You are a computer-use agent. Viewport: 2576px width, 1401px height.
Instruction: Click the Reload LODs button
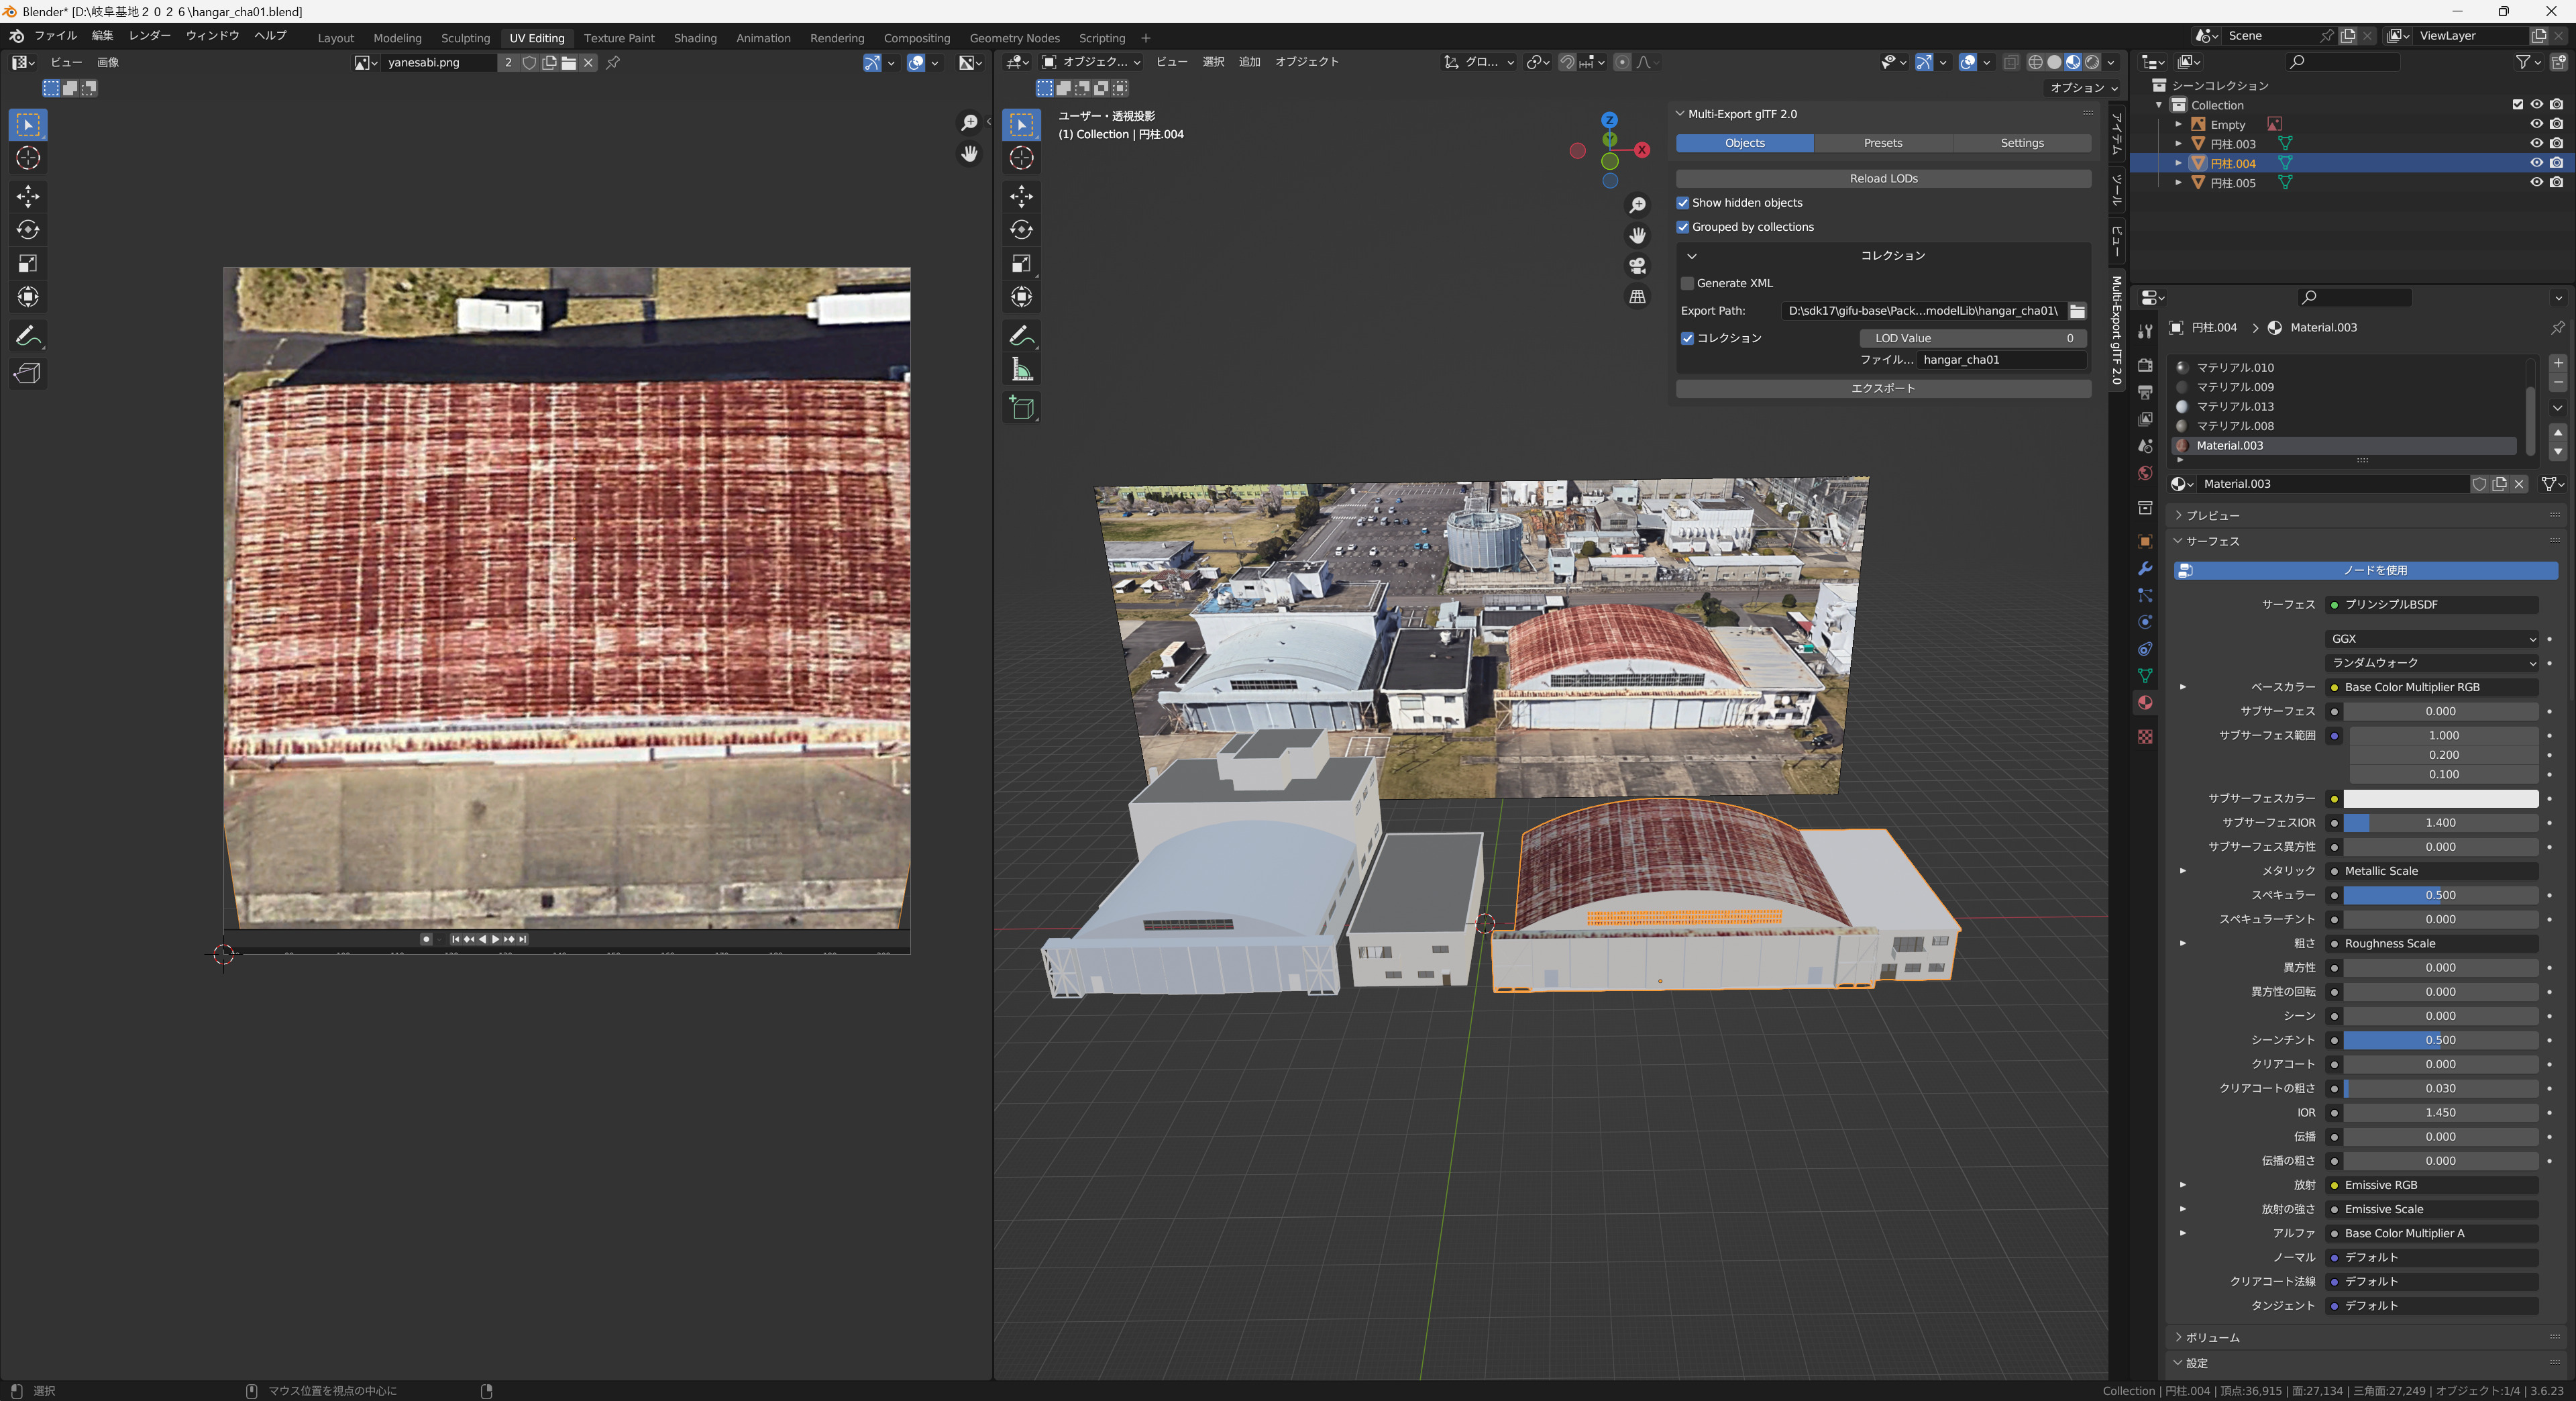coord(1883,178)
